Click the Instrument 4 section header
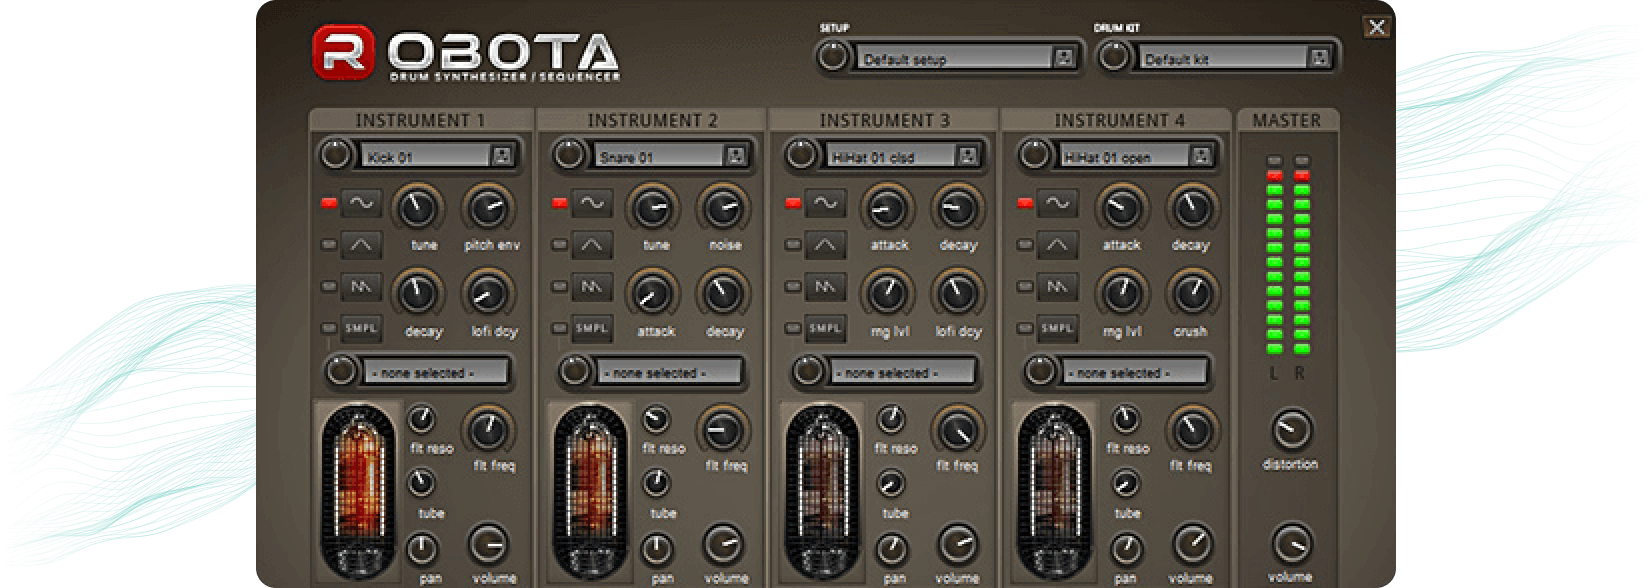The width and height of the screenshot is (1650, 588). click(x=1118, y=120)
